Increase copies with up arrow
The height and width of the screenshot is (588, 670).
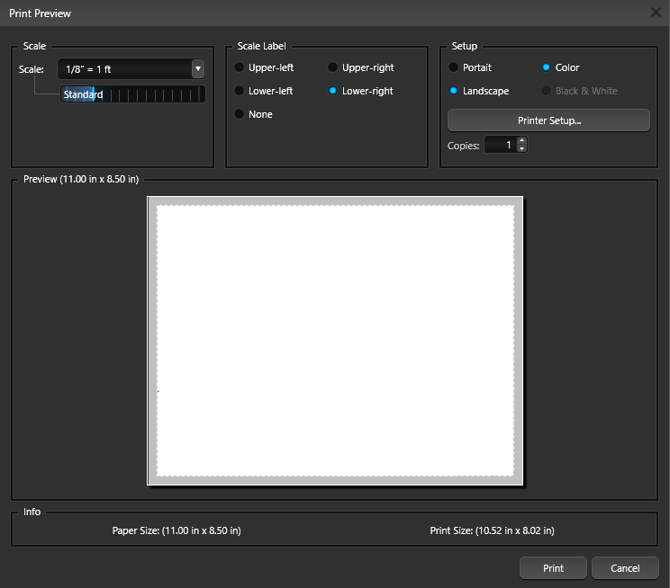[x=522, y=141]
